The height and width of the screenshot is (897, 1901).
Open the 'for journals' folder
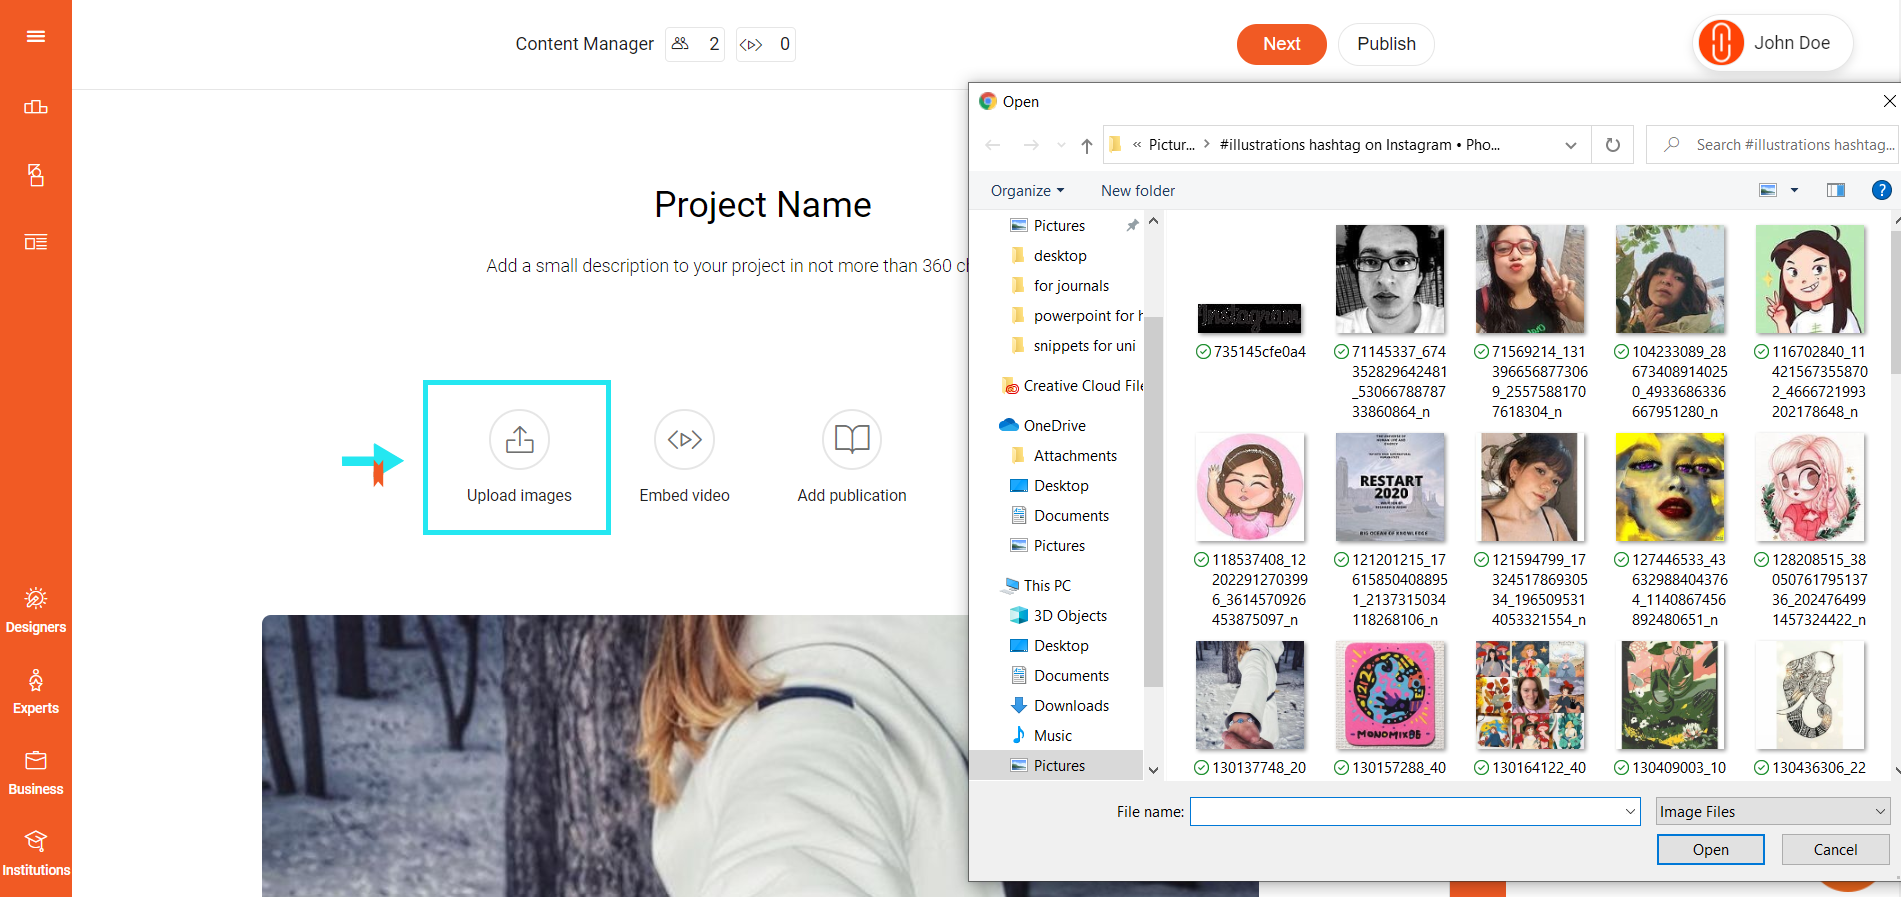(x=1071, y=286)
